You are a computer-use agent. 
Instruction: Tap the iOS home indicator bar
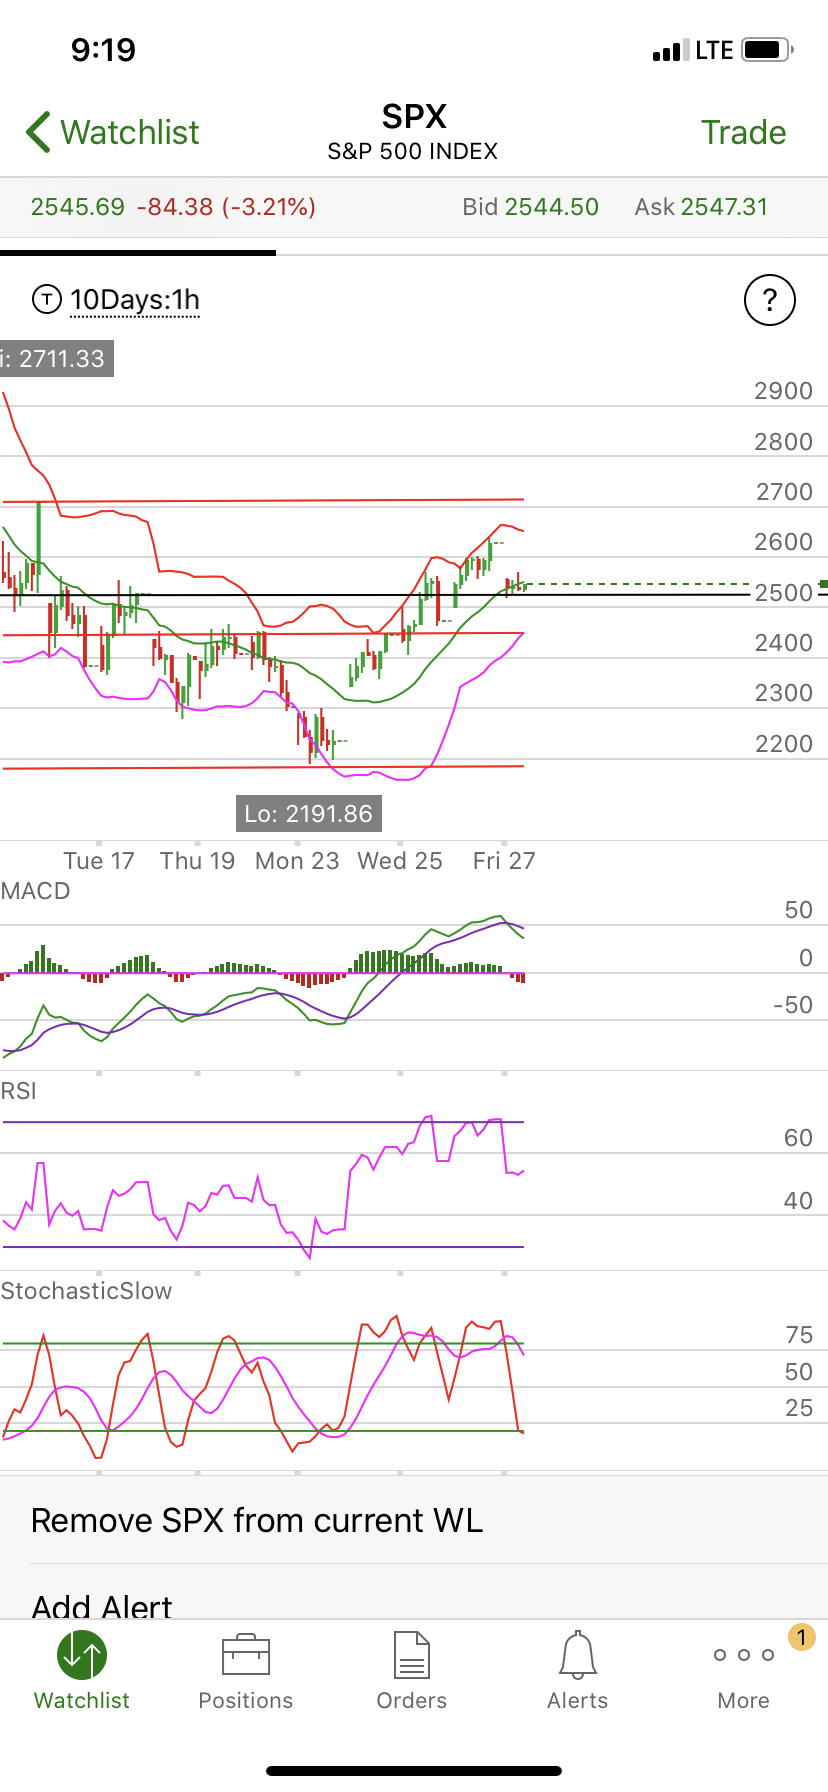point(414,1771)
